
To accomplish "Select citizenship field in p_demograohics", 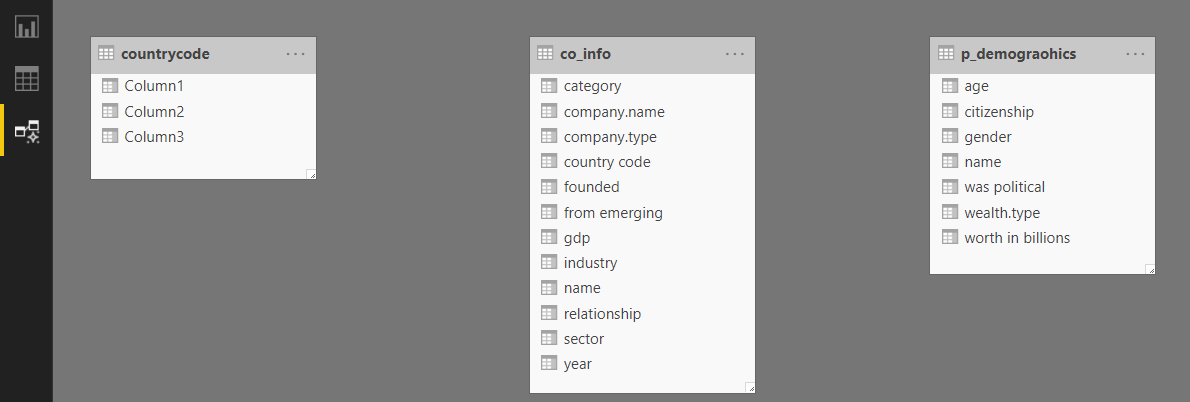I will [1043, 111].
